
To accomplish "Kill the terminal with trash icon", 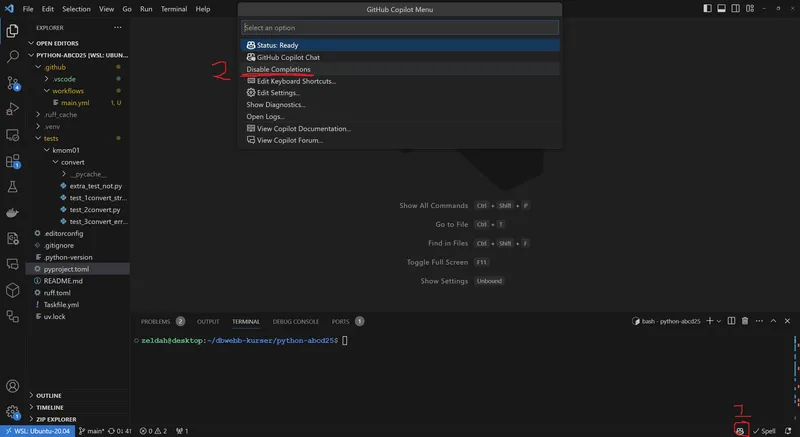I will (x=745, y=321).
